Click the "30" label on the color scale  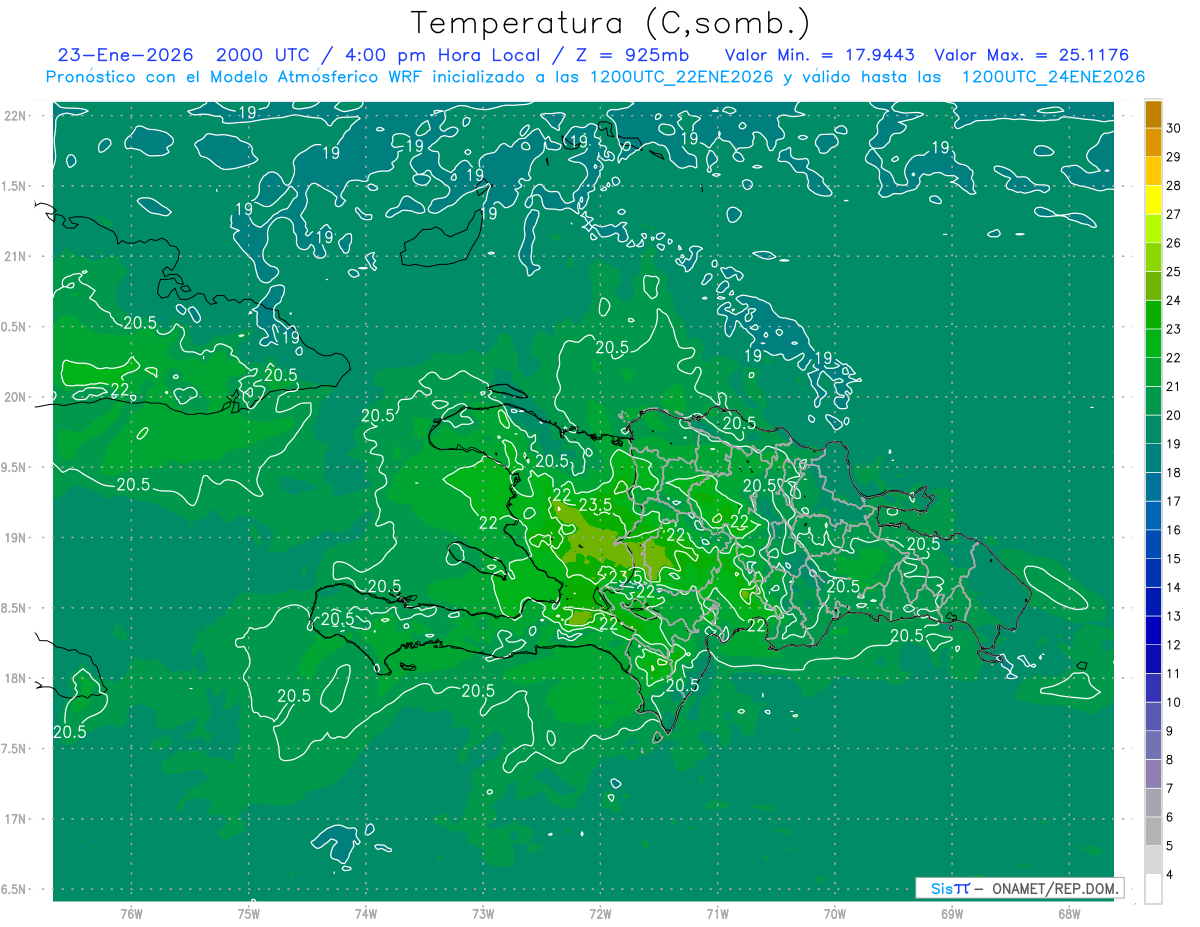click(x=1174, y=128)
